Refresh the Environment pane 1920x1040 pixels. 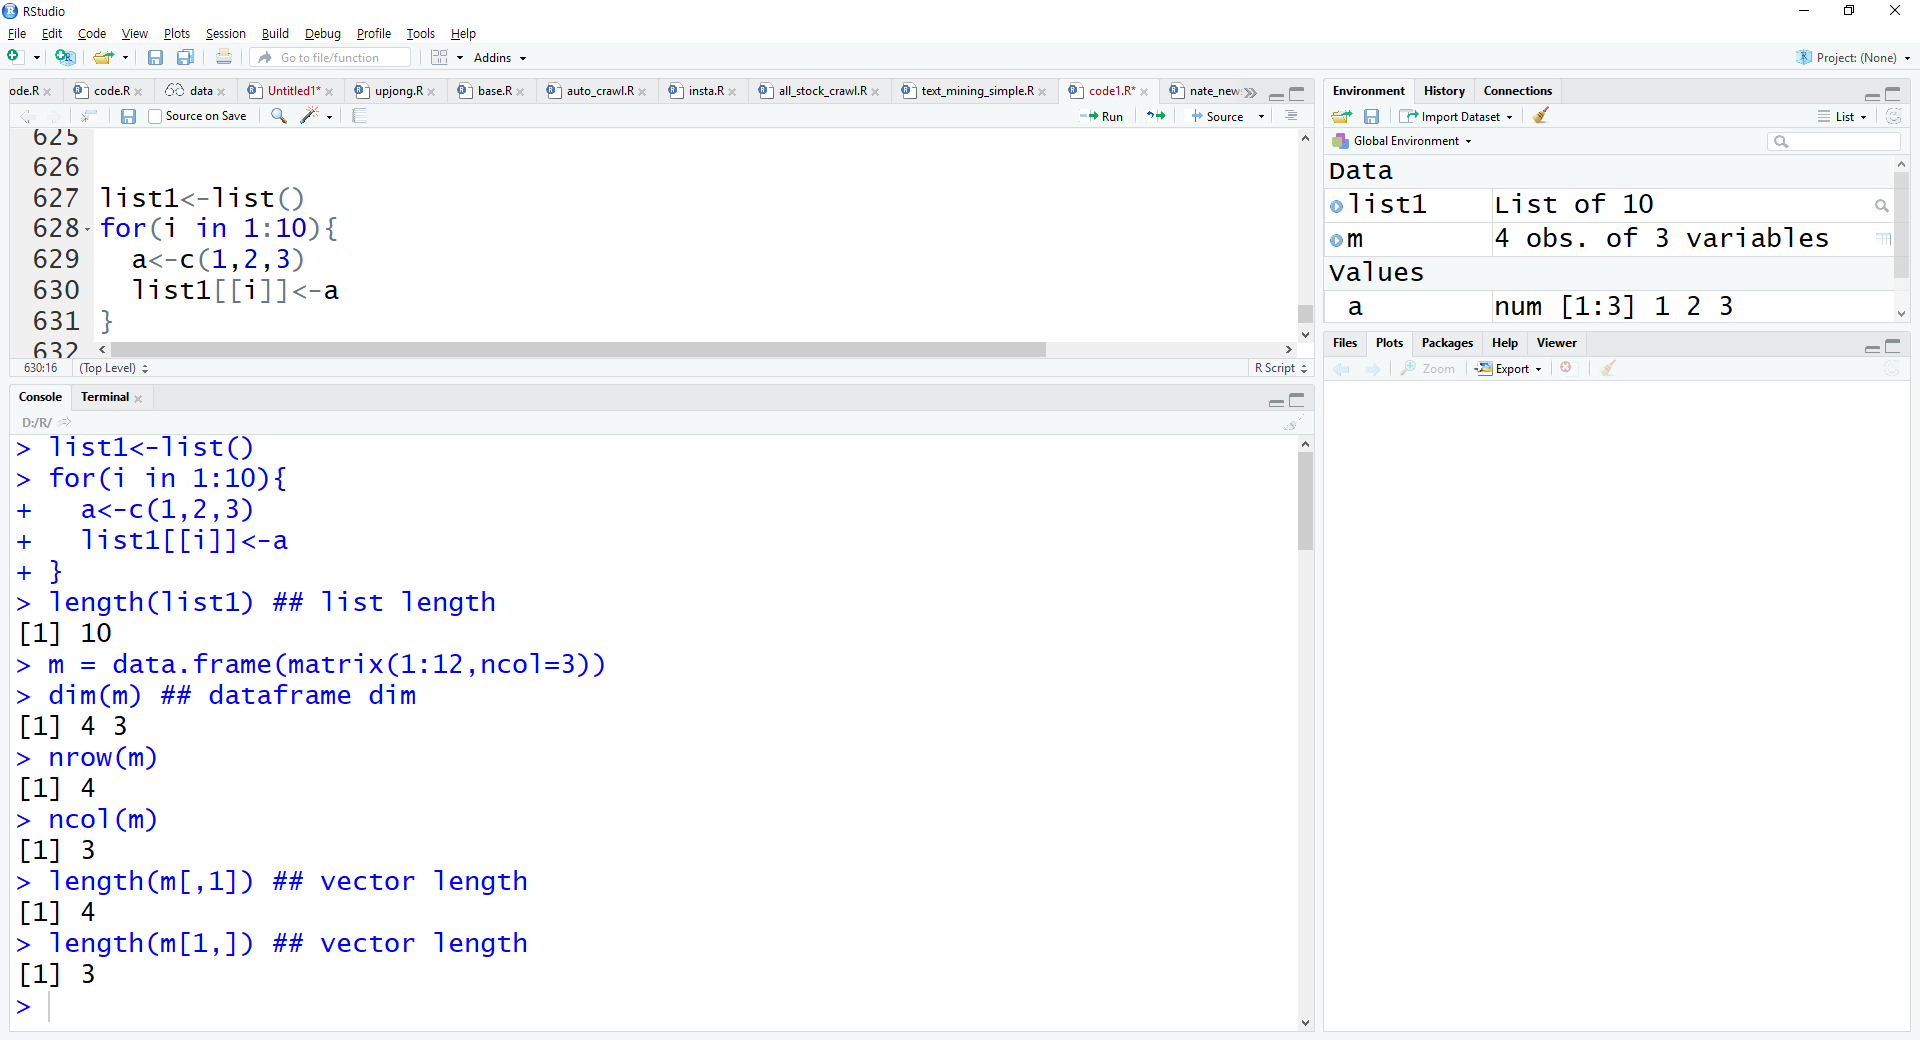point(1893,116)
